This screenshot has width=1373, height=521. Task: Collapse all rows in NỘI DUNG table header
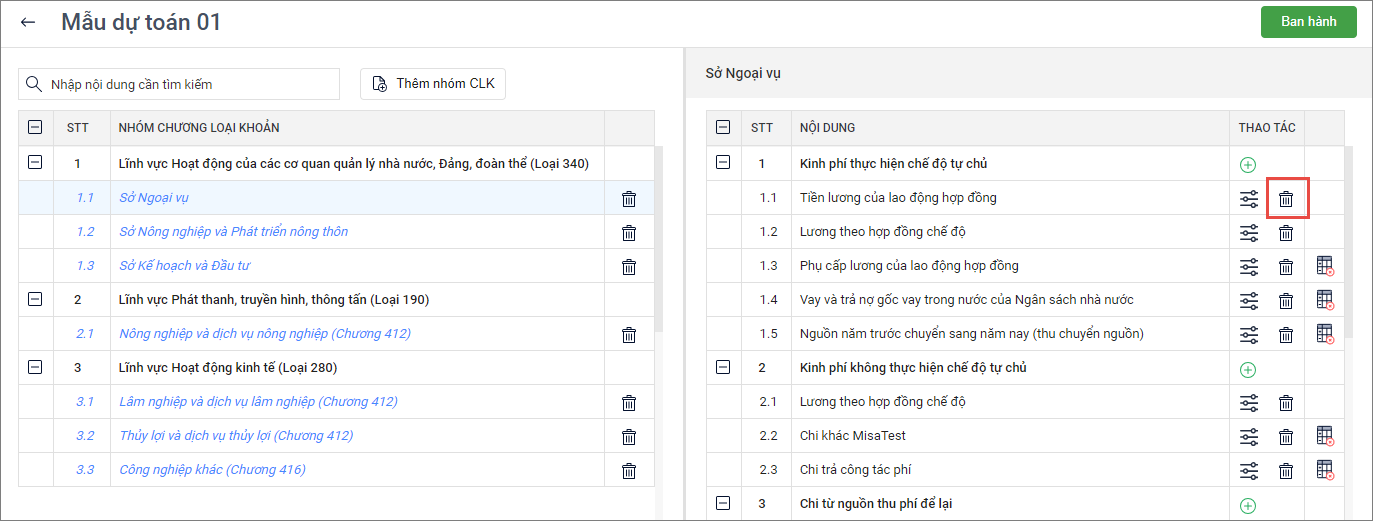pos(724,127)
